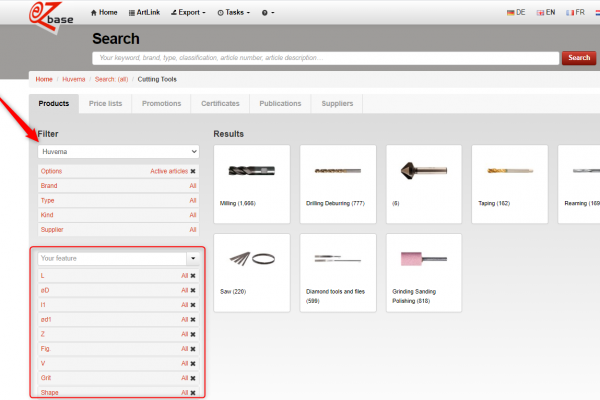This screenshot has height=400, width=600.
Task: Clear the L feature filter
Action: [x=193, y=275]
